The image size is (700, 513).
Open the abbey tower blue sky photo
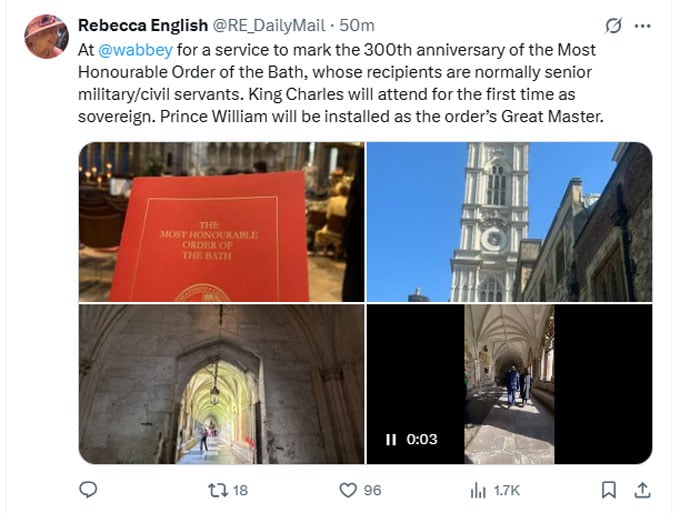point(509,222)
